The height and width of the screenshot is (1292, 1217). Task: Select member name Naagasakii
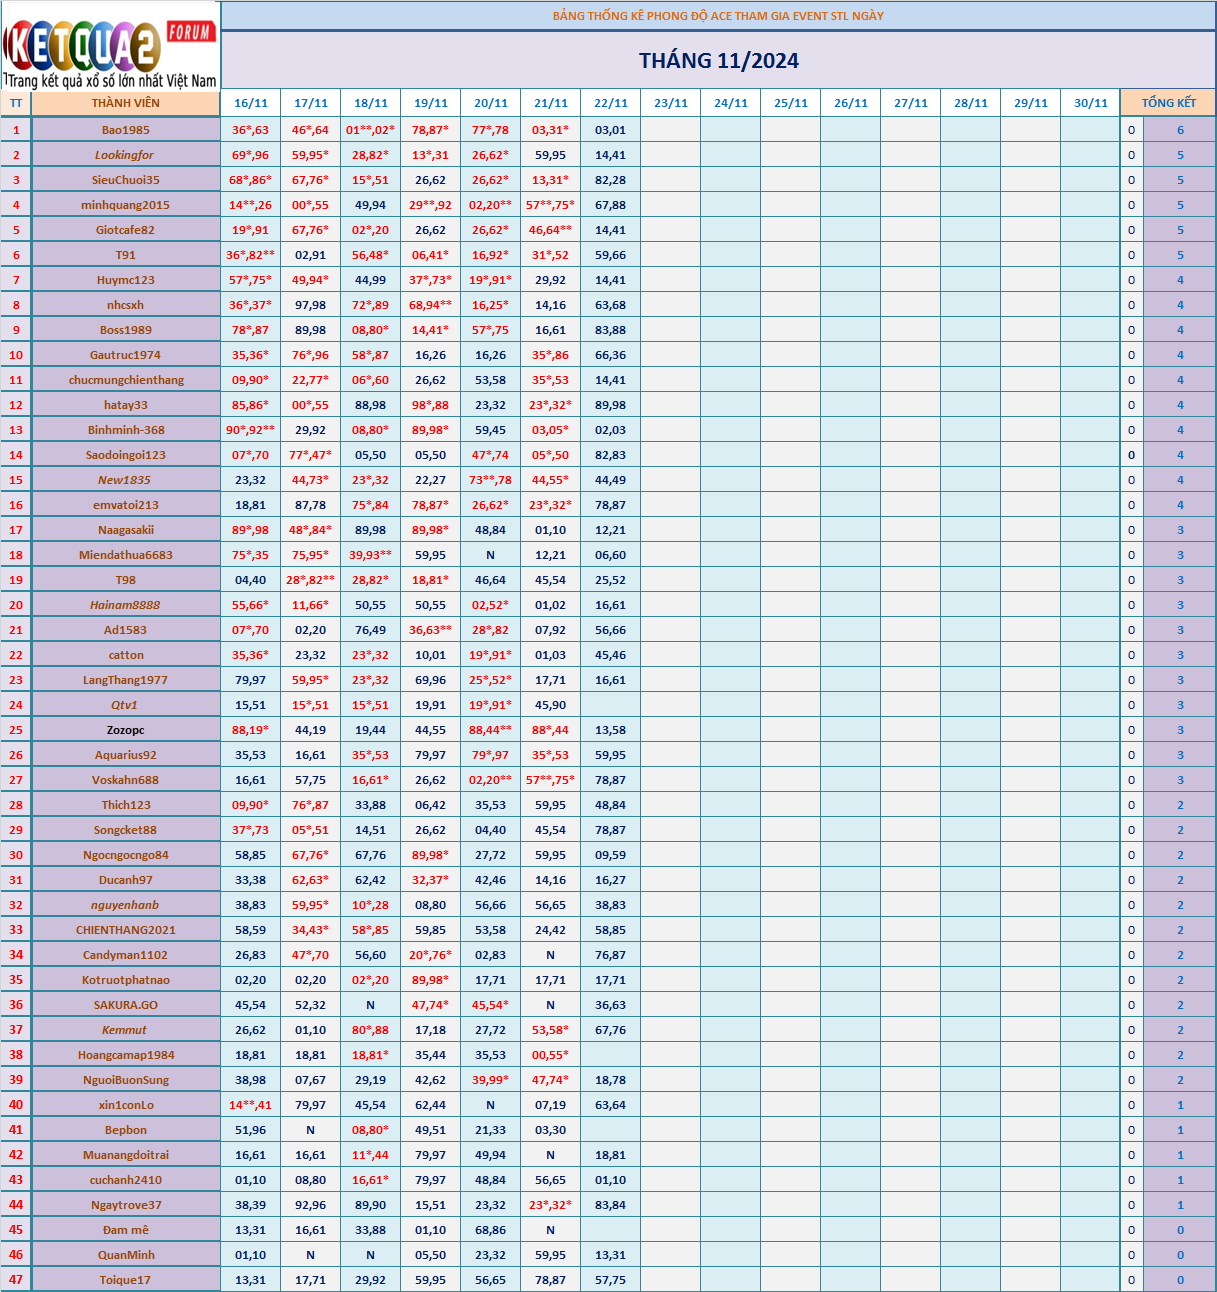pyautogui.click(x=126, y=530)
